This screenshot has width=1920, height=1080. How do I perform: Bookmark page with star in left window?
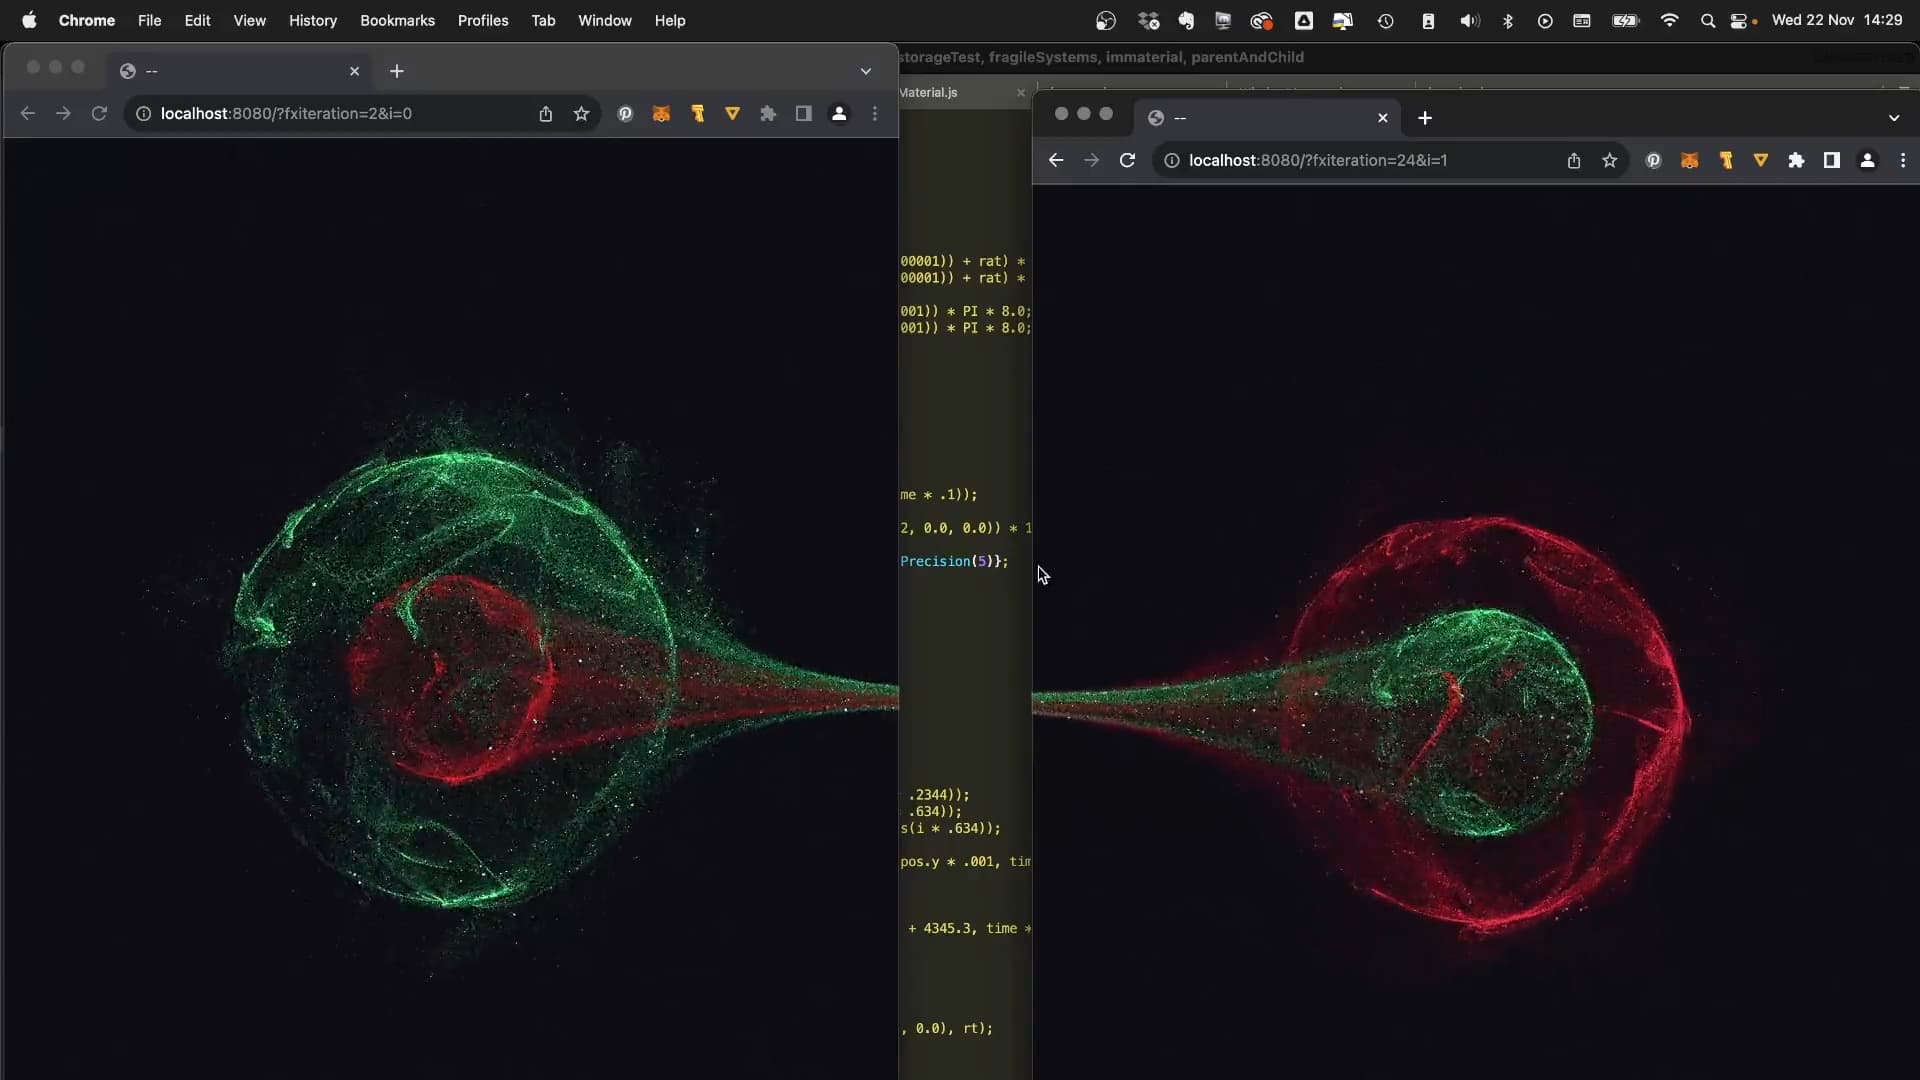[581, 114]
